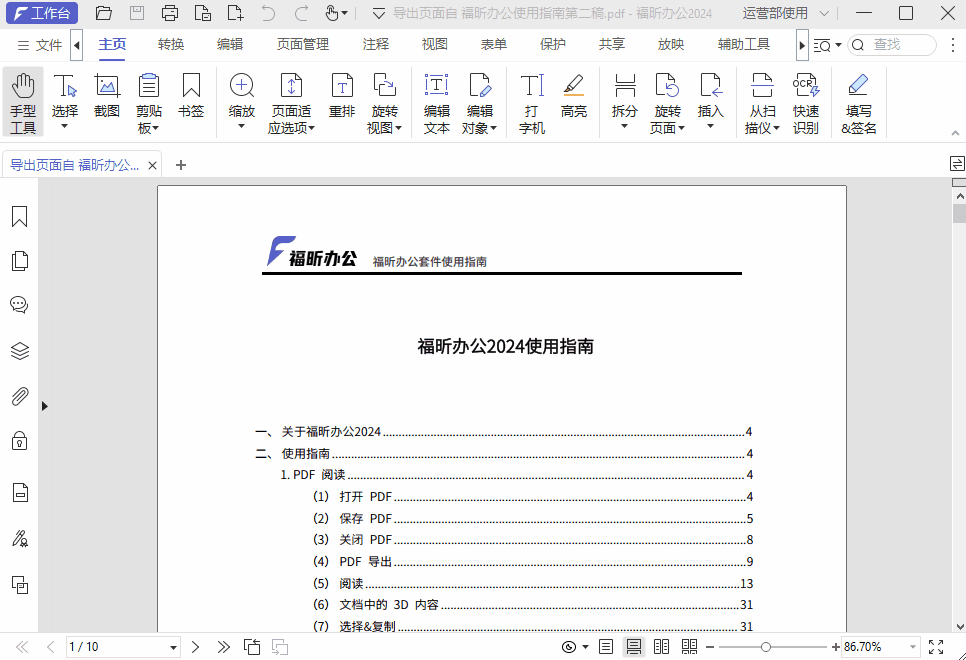Open the Typewriter tool (打字机)
Screen dimensions: 966x660
531,99
